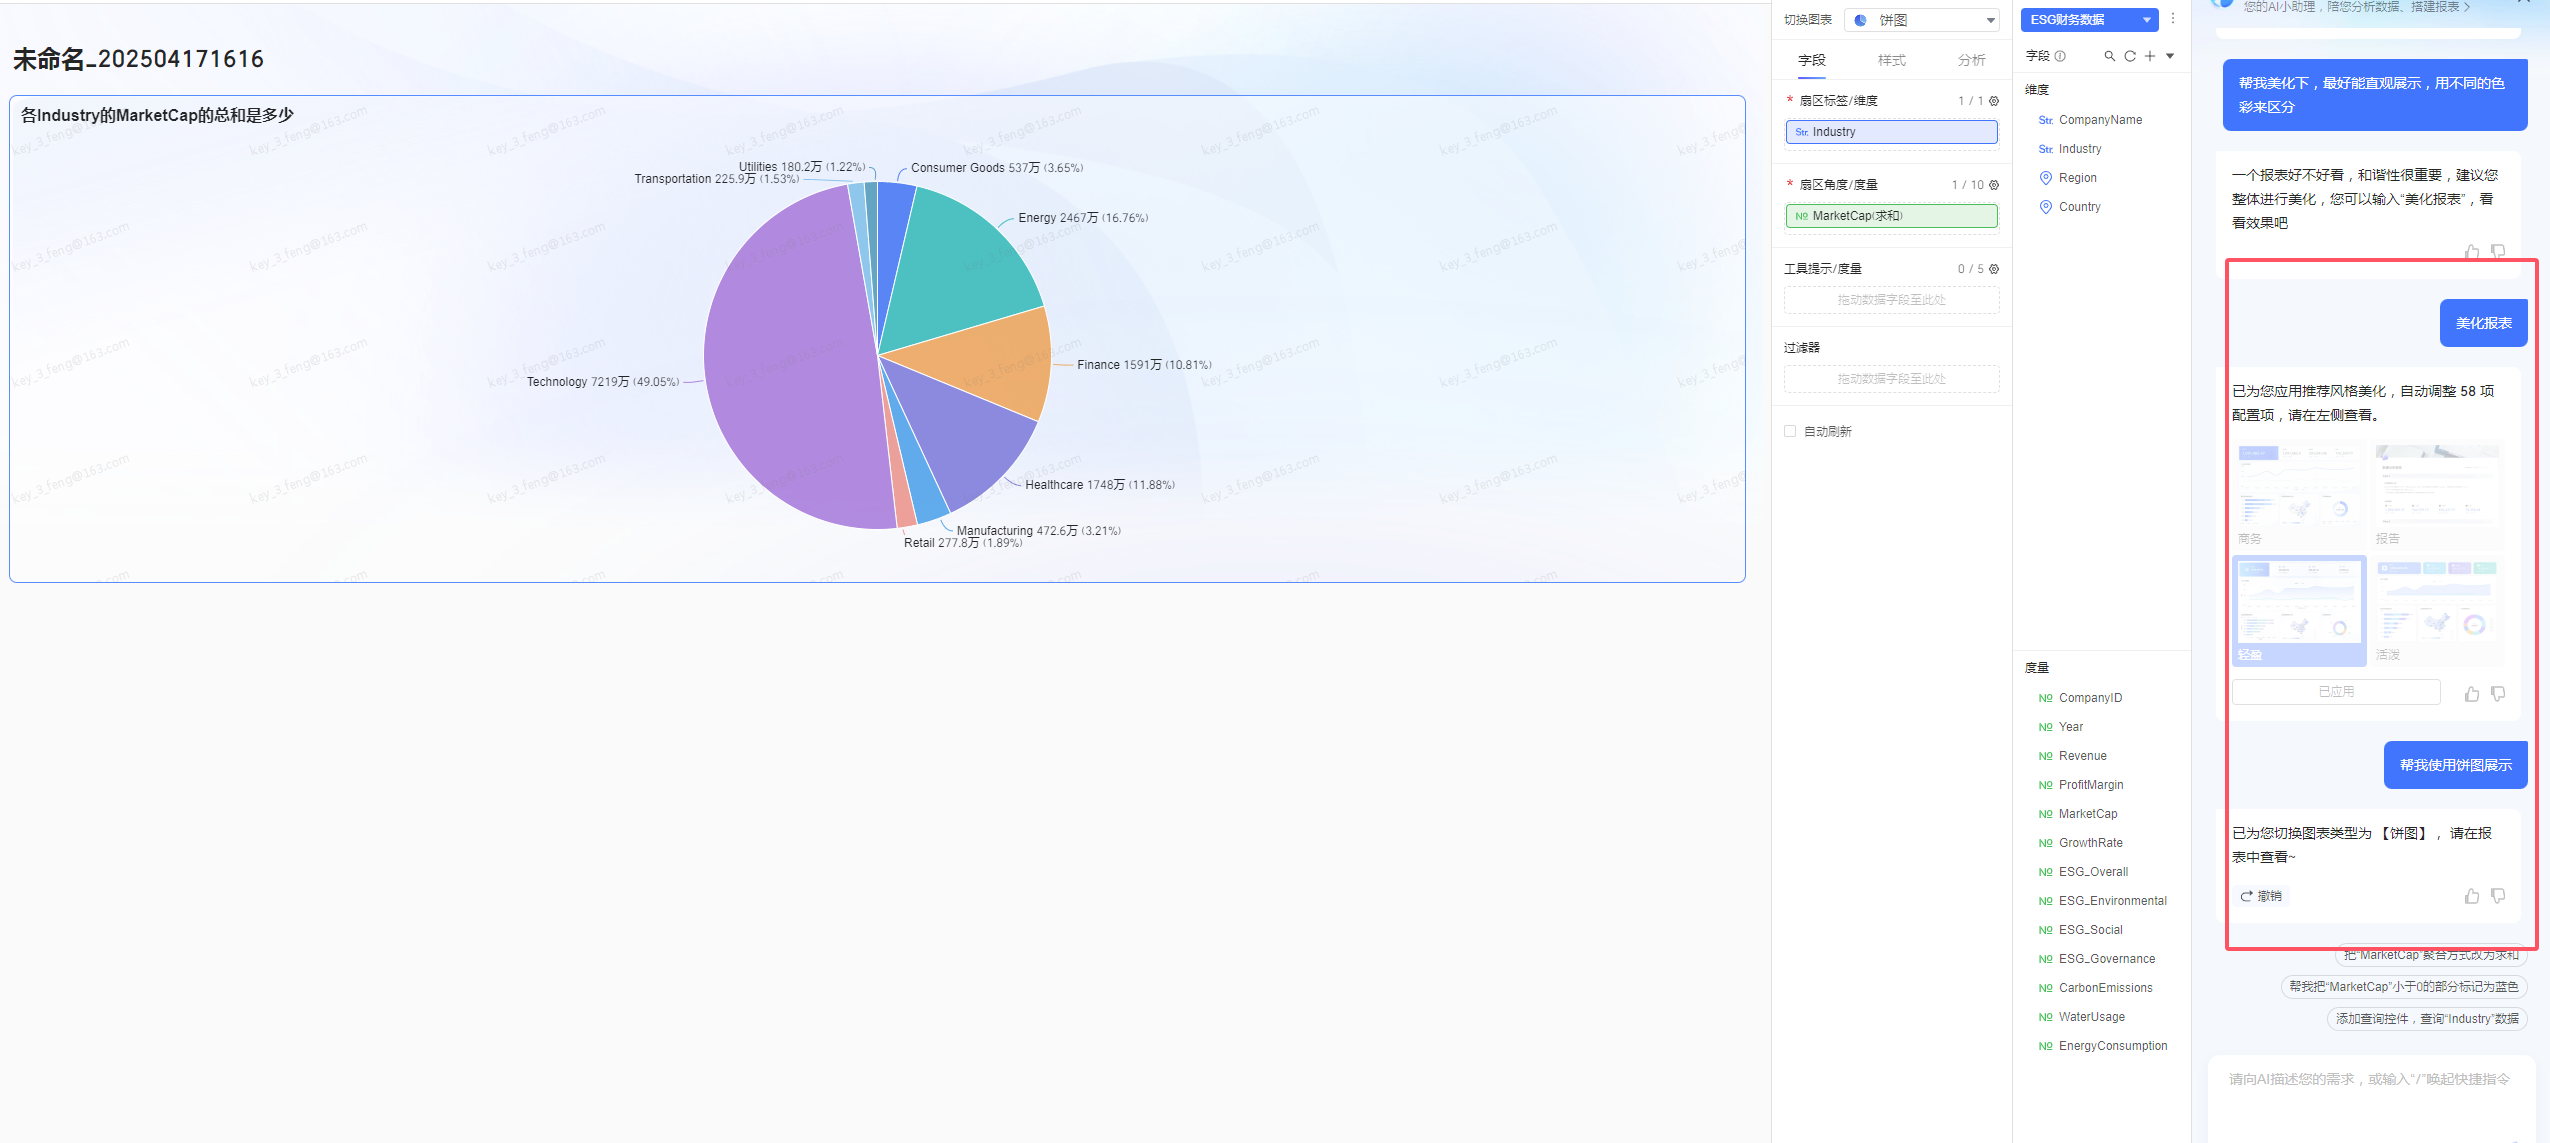Like the pie chart switch reply
Image resolution: width=2550 pixels, height=1143 pixels.
(x=2472, y=896)
